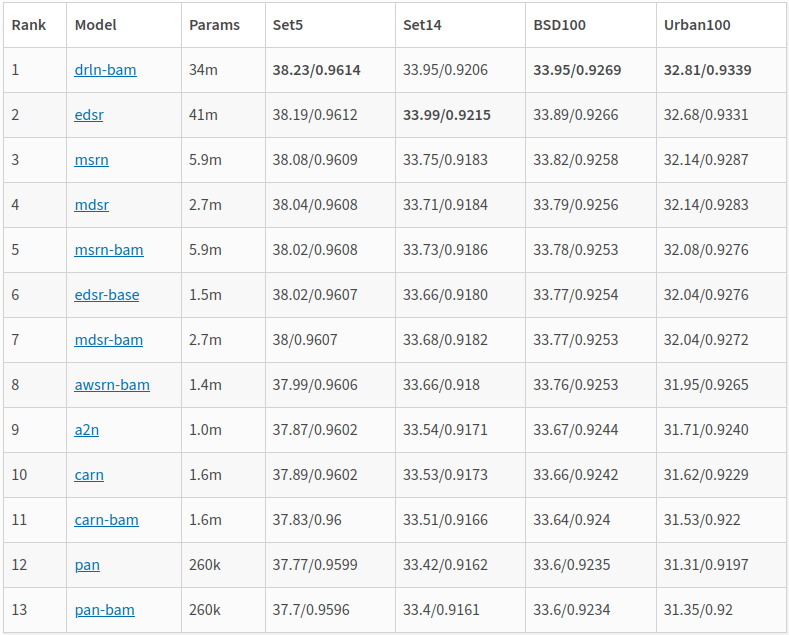The height and width of the screenshot is (635, 789).
Task: Click the Urban100 column header
Action: pos(697,25)
